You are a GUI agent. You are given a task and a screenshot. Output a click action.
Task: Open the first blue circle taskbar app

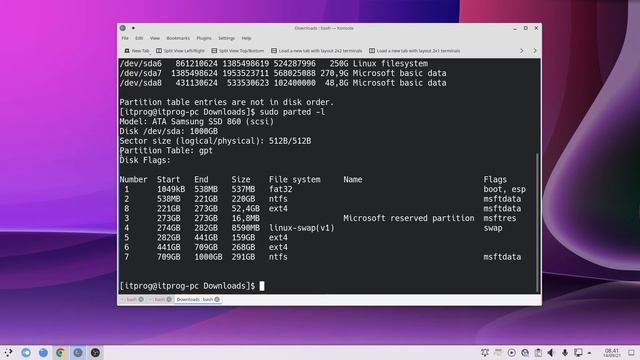click(x=26, y=353)
